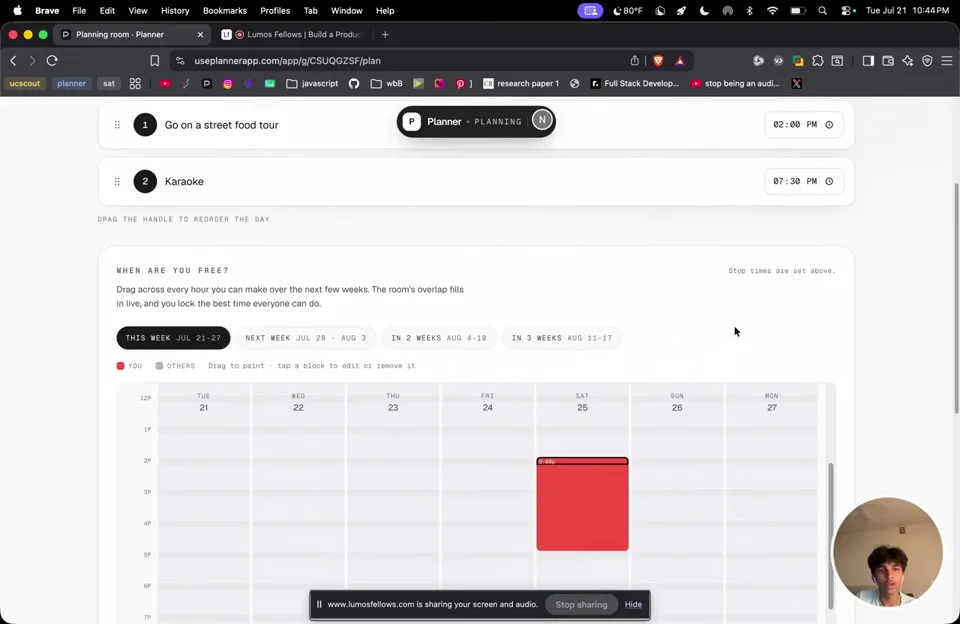Viewport: 960px width, 624px height.
Task: Click the back navigation arrow
Action: point(13,61)
